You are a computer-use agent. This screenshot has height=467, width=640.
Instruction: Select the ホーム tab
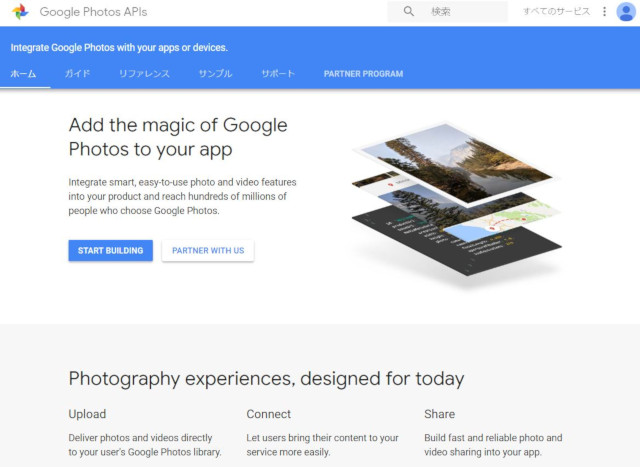23,74
